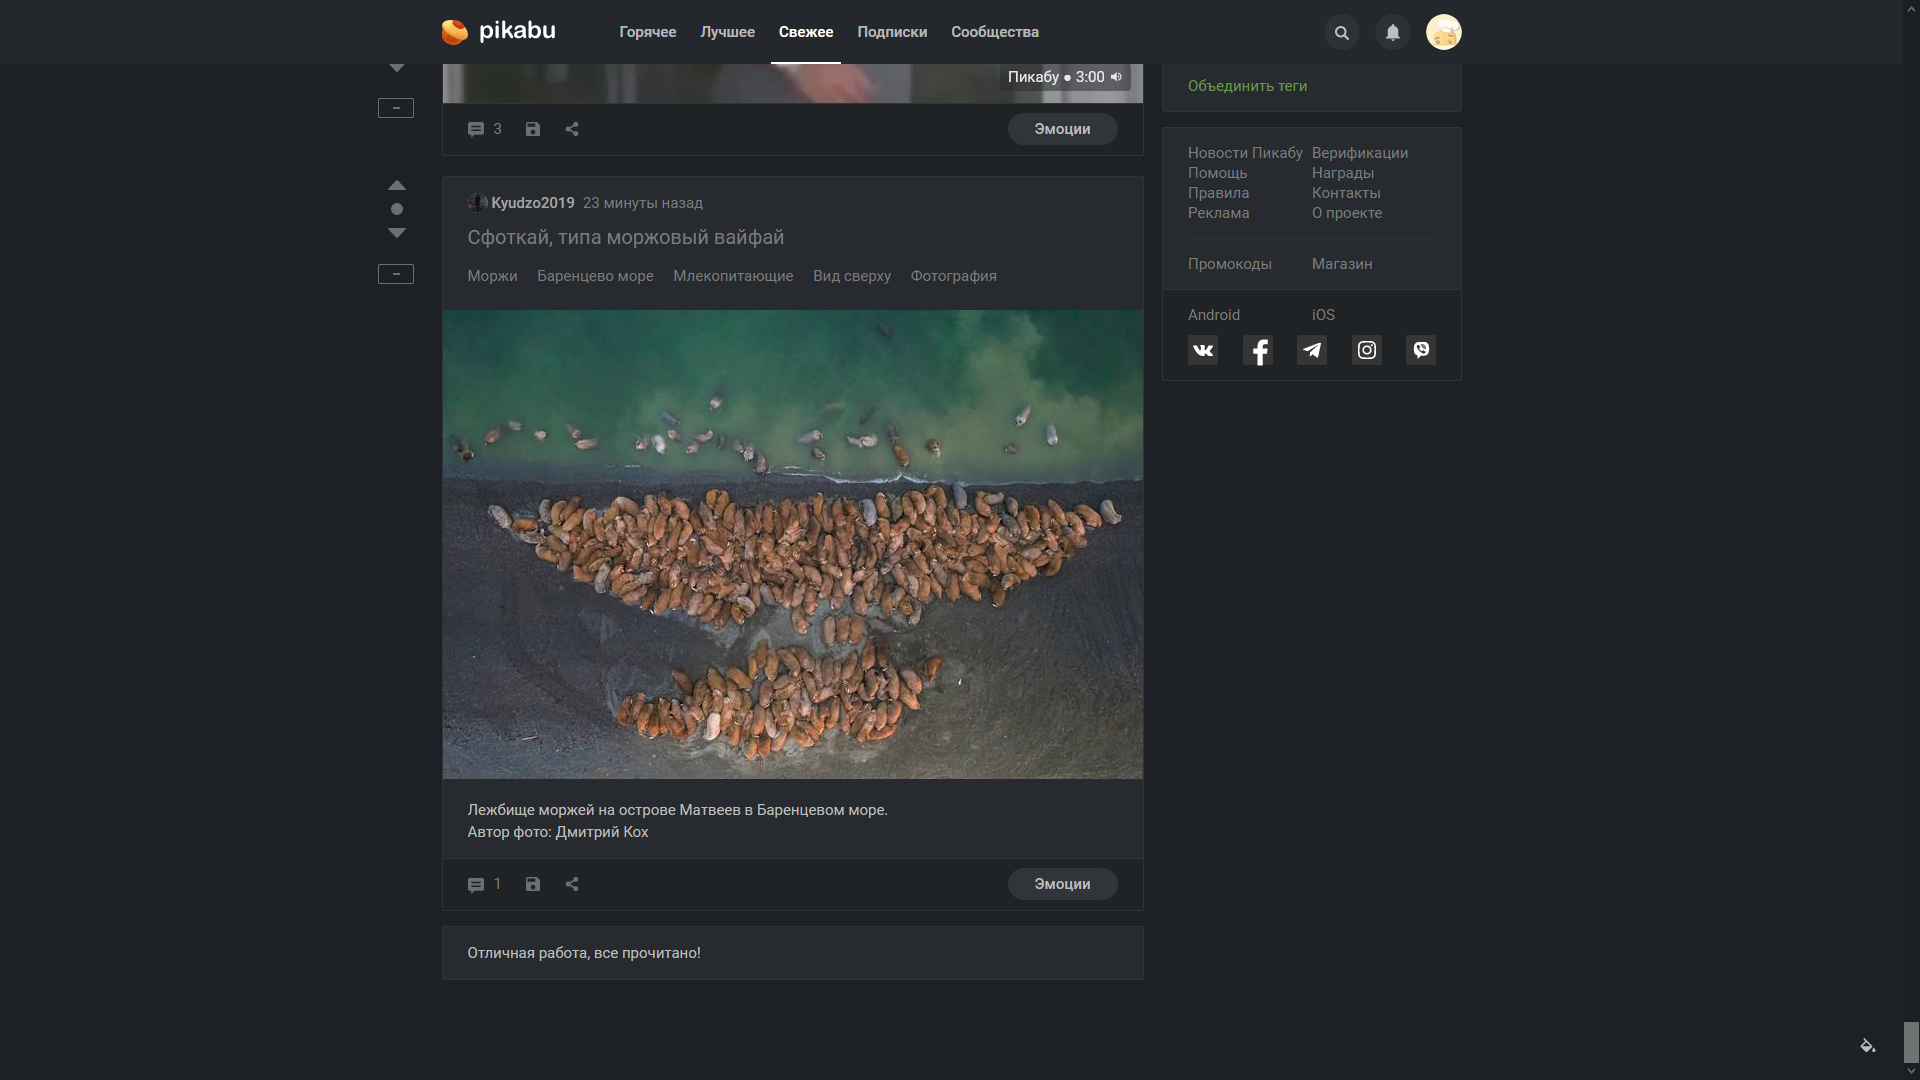Open Эмоции menu under walrus post

pyautogui.click(x=1062, y=884)
